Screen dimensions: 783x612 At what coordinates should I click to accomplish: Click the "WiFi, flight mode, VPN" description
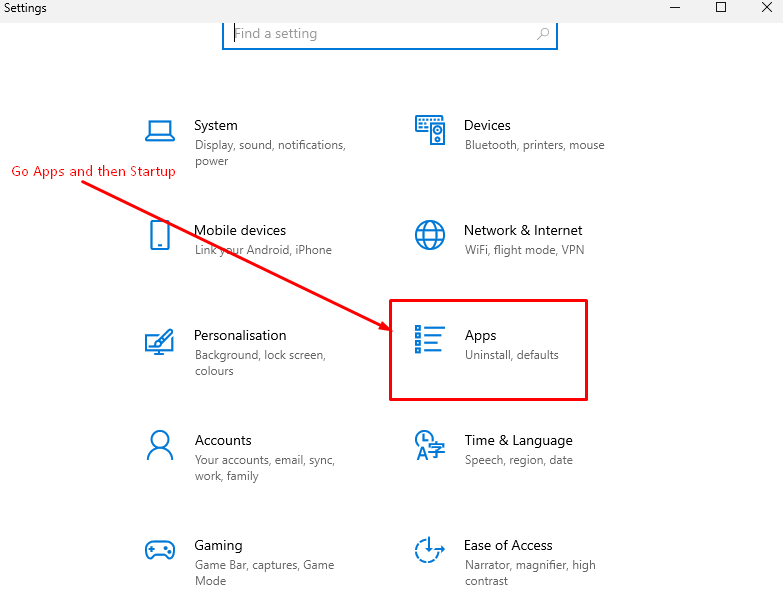[524, 250]
